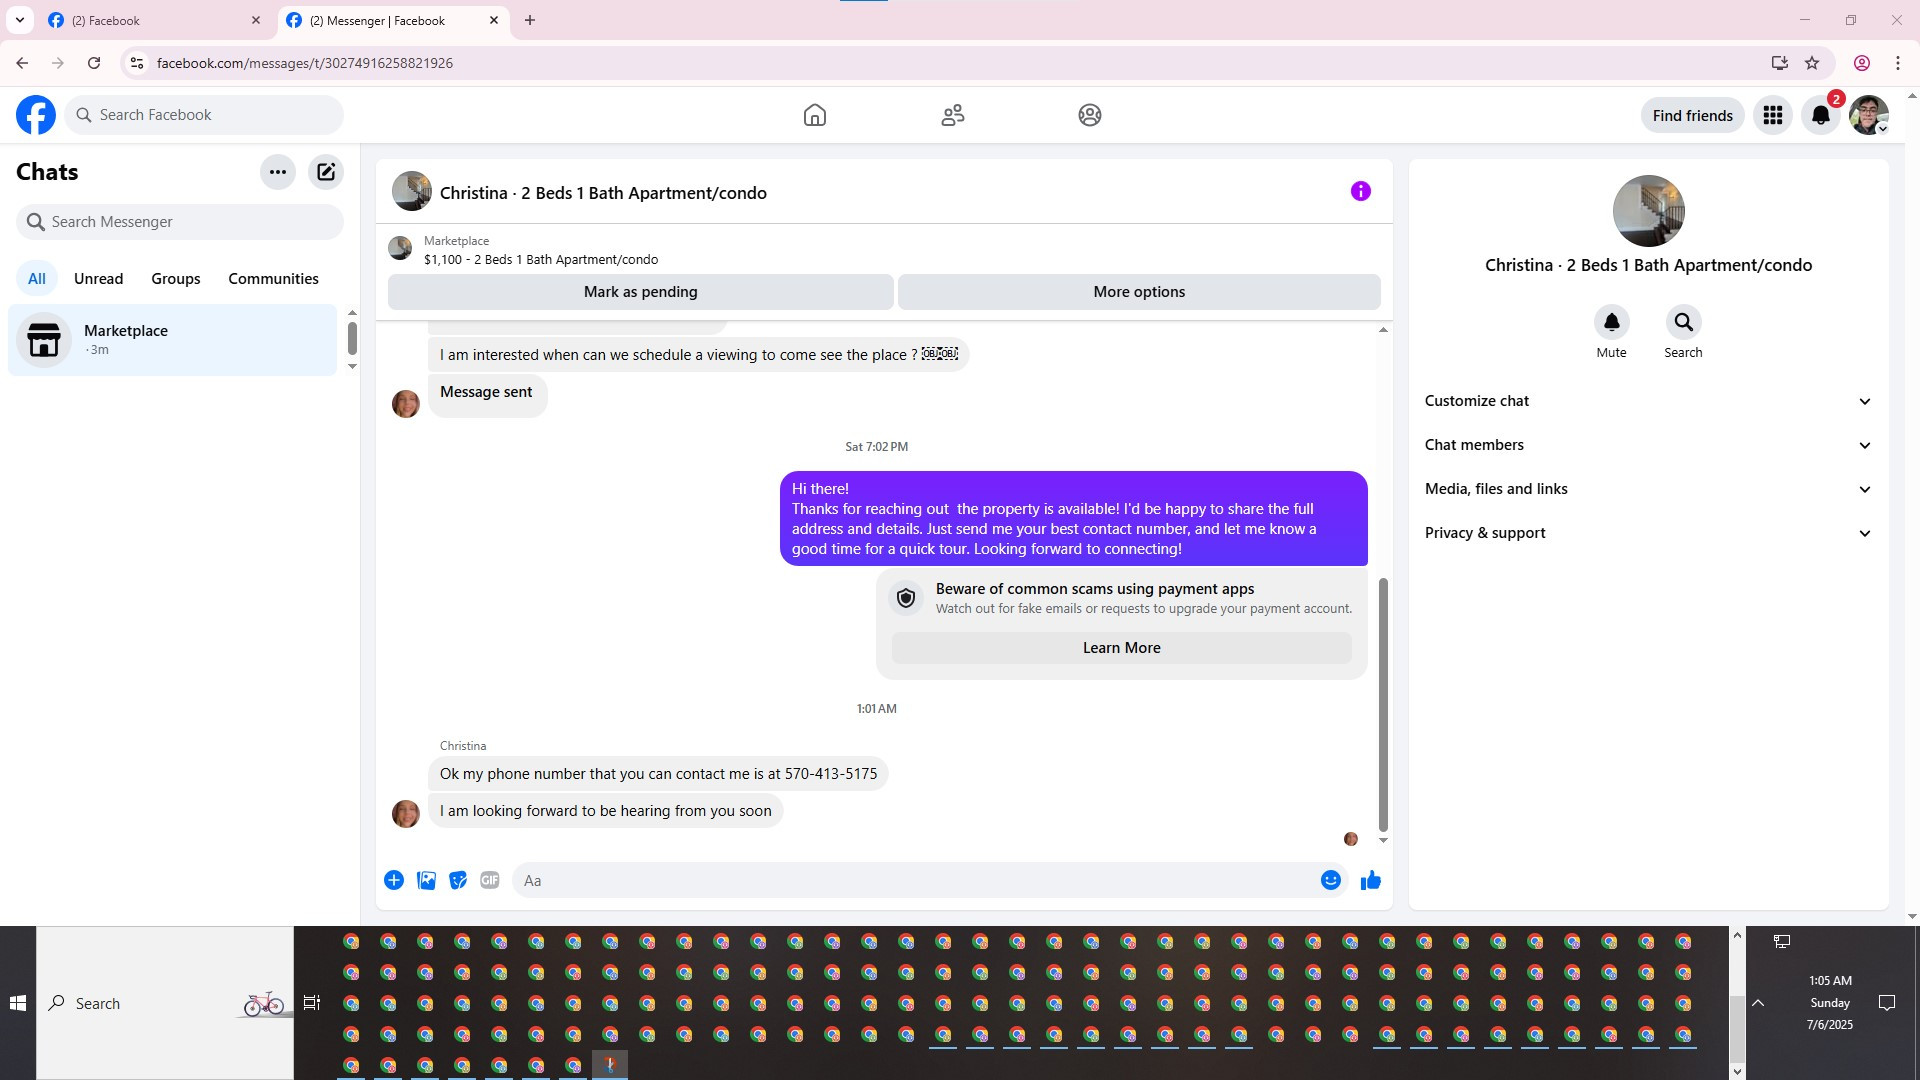
Task: Expand Customize chat section
Action: coord(1647,401)
